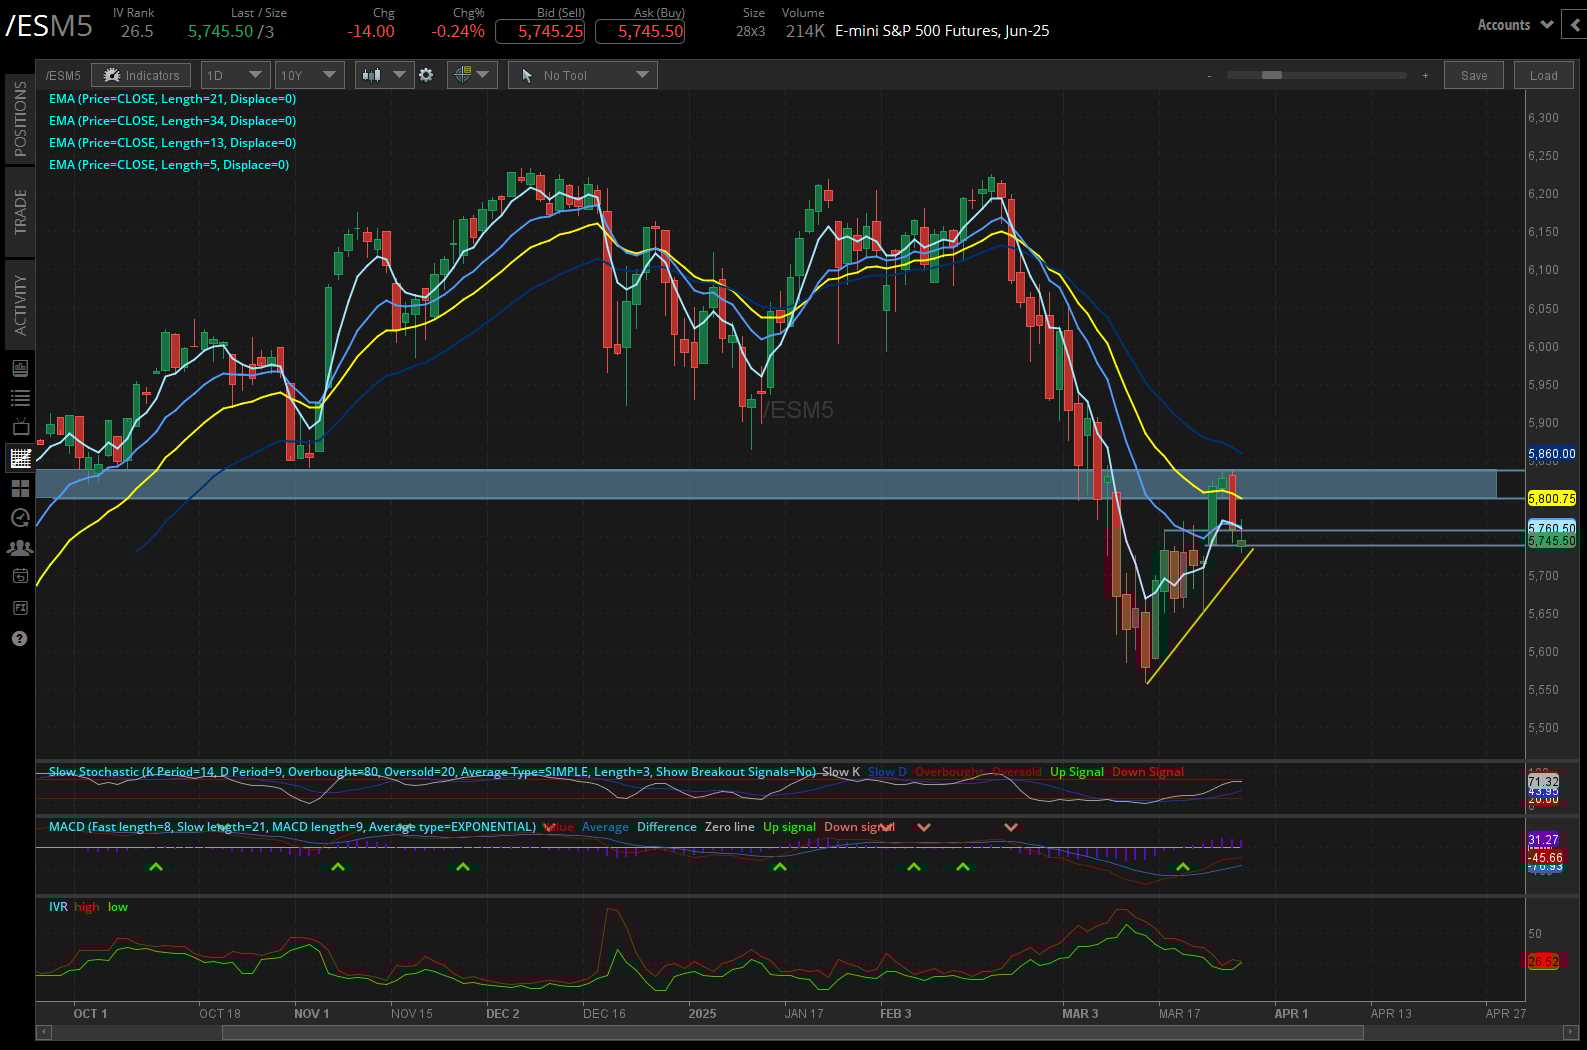Click the IV Rank 26.5 value
This screenshot has width=1587, height=1050.
137,31
